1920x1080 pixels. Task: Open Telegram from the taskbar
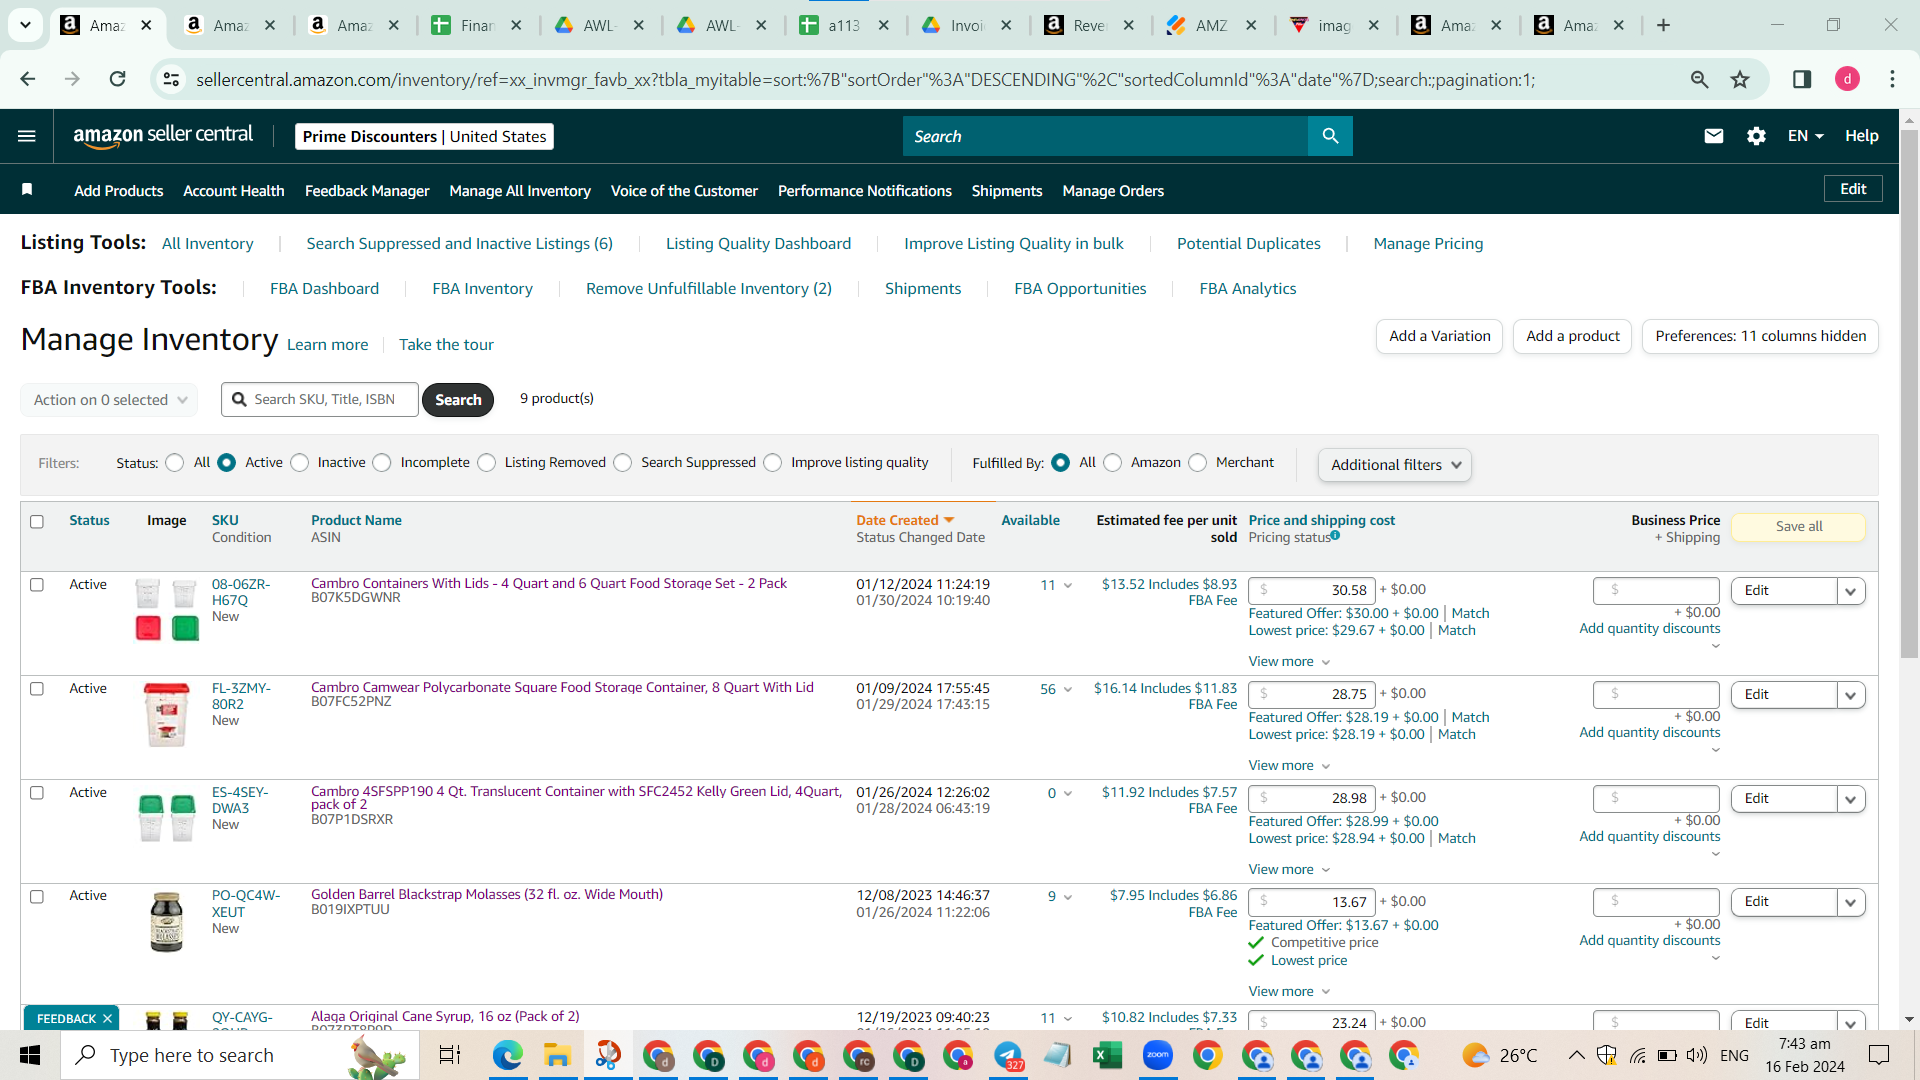(1008, 1055)
